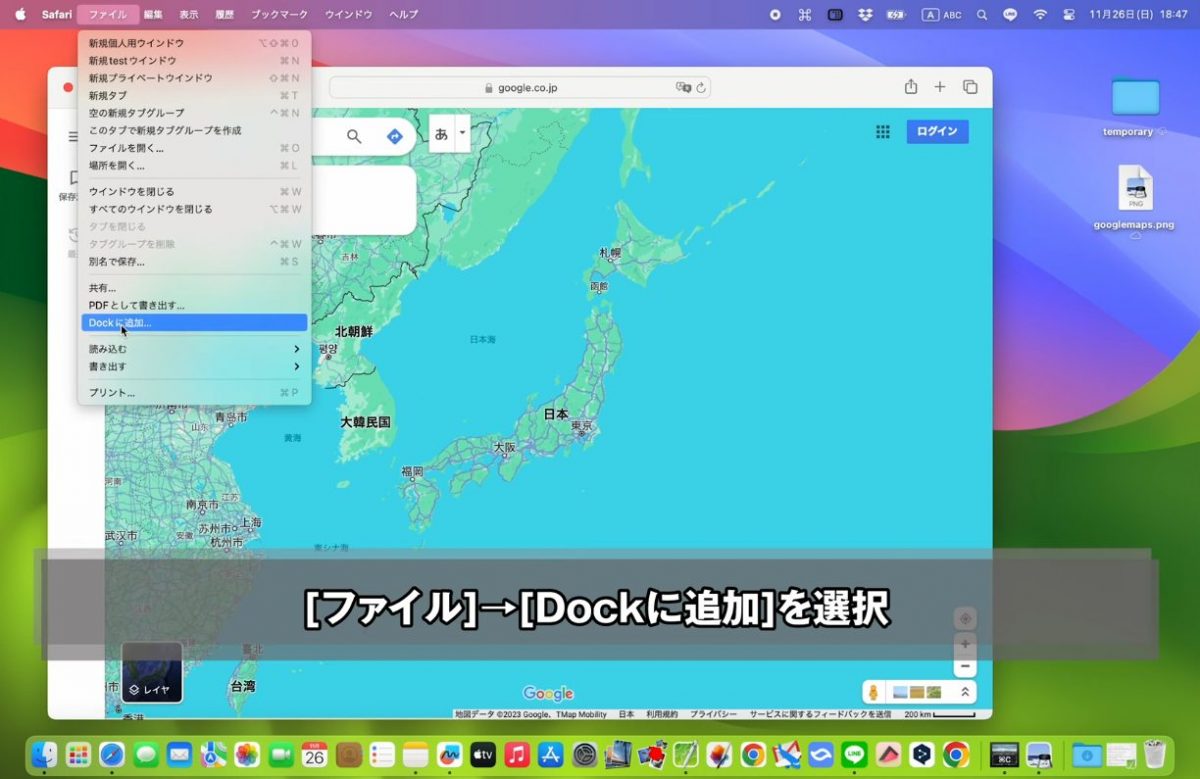The image size is (1200, 779).
Task: Zoom in the map with plus
Action: 965,644
